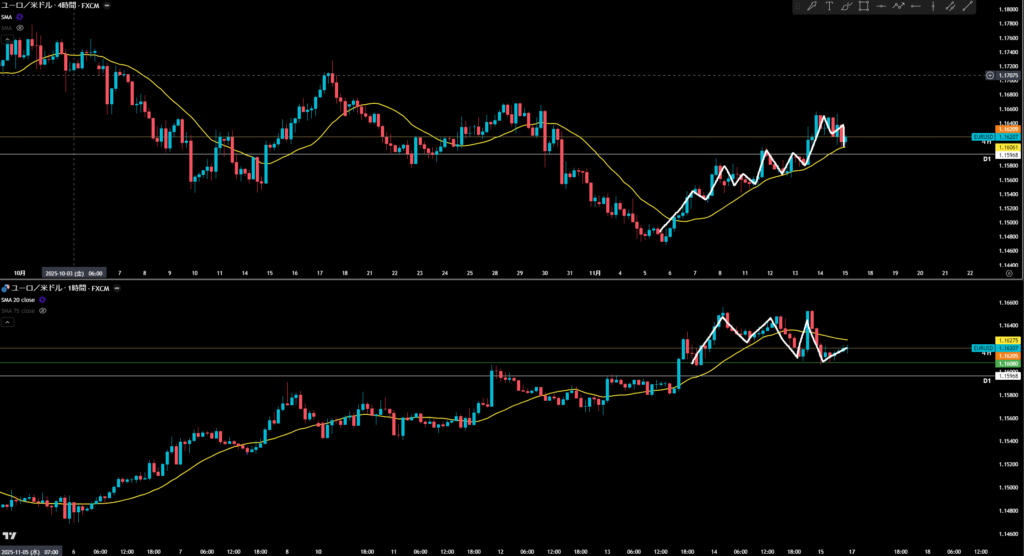
Task: Select the Parallel channel tool in favorites toolbar
Action: (952, 7)
